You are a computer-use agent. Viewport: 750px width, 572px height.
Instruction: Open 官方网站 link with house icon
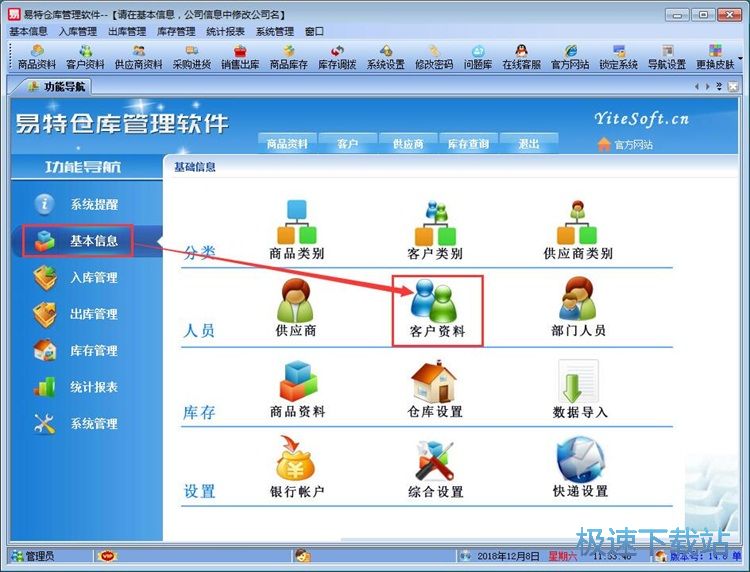pos(625,144)
